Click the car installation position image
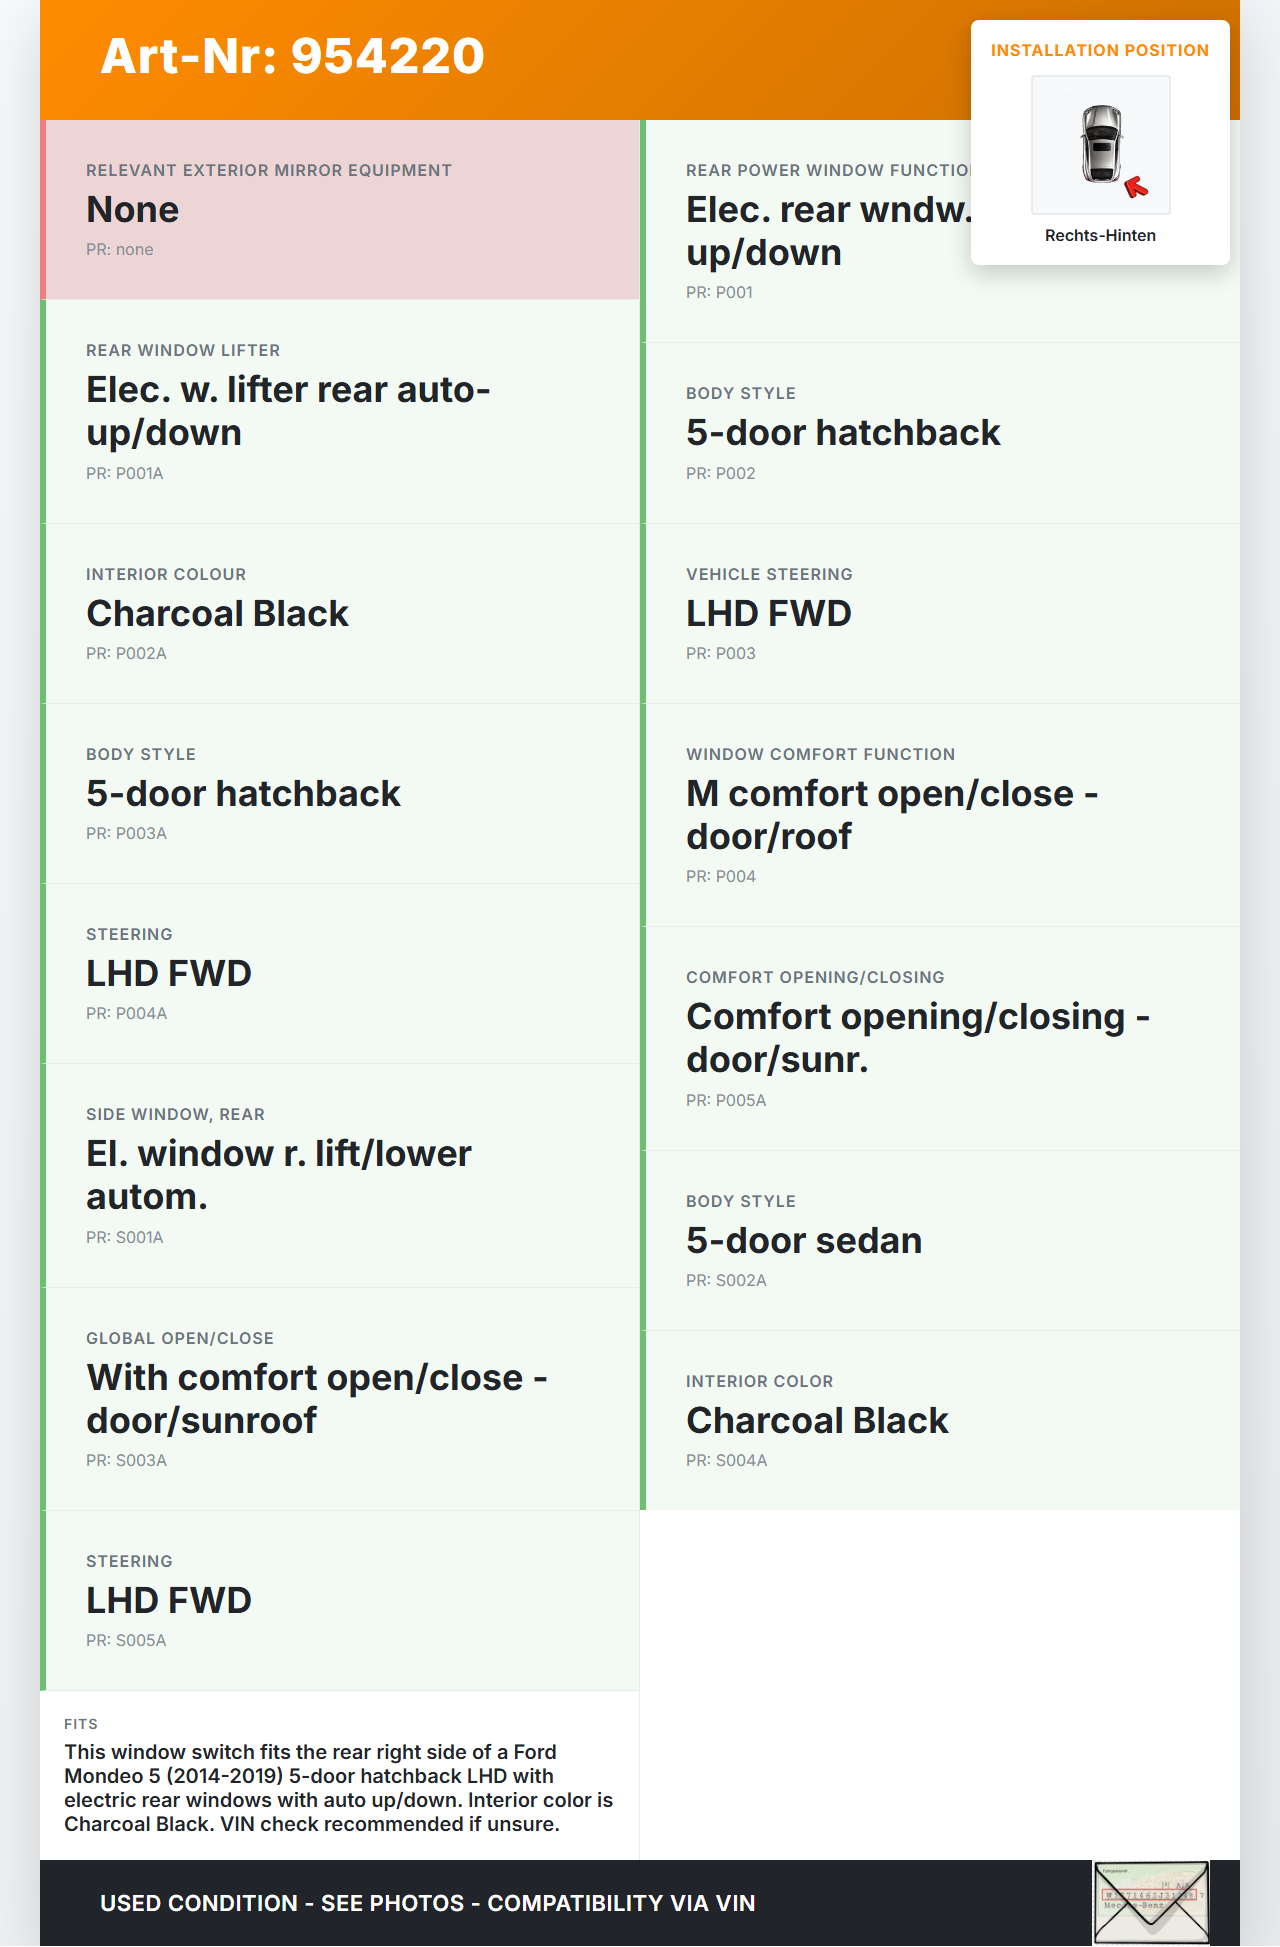 (x=1100, y=144)
